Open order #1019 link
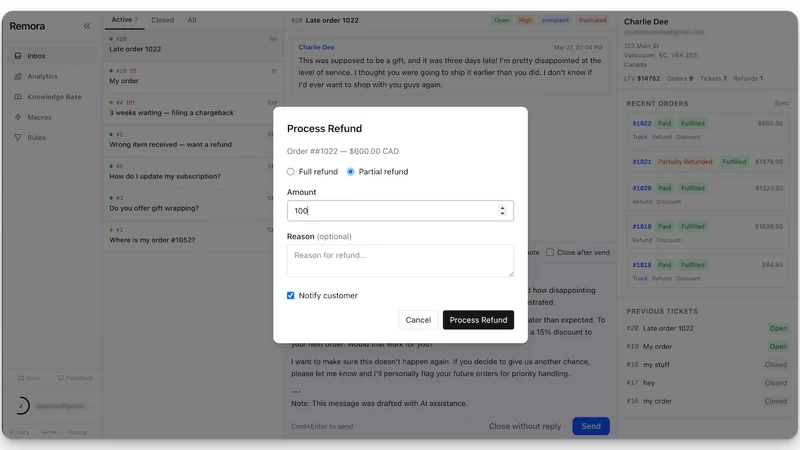Viewport: 800px width, 450px height. (x=642, y=227)
